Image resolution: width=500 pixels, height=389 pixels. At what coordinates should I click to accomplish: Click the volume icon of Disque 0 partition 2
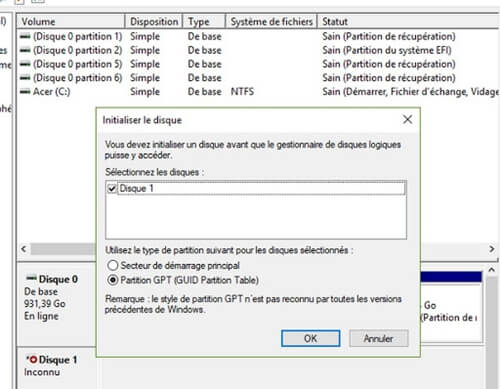coord(25,50)
